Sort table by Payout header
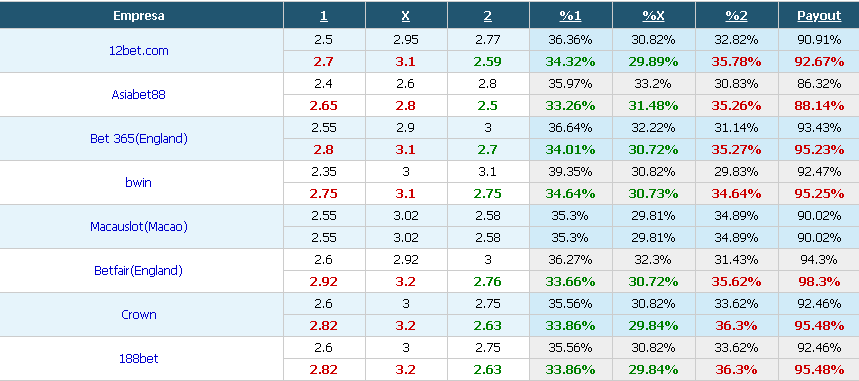This screenshot has height=381, width=859. (819, 16)
